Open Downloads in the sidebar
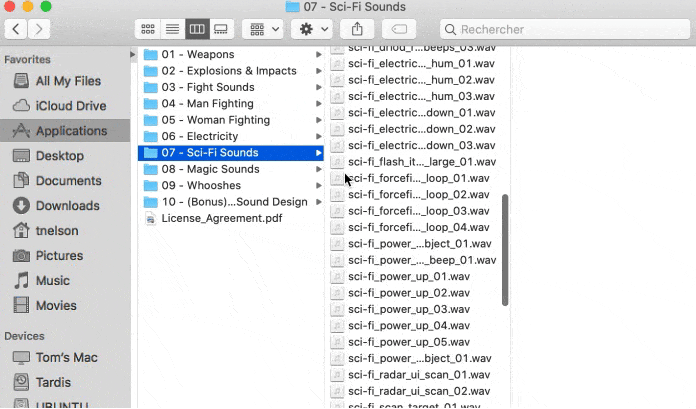 67,206
